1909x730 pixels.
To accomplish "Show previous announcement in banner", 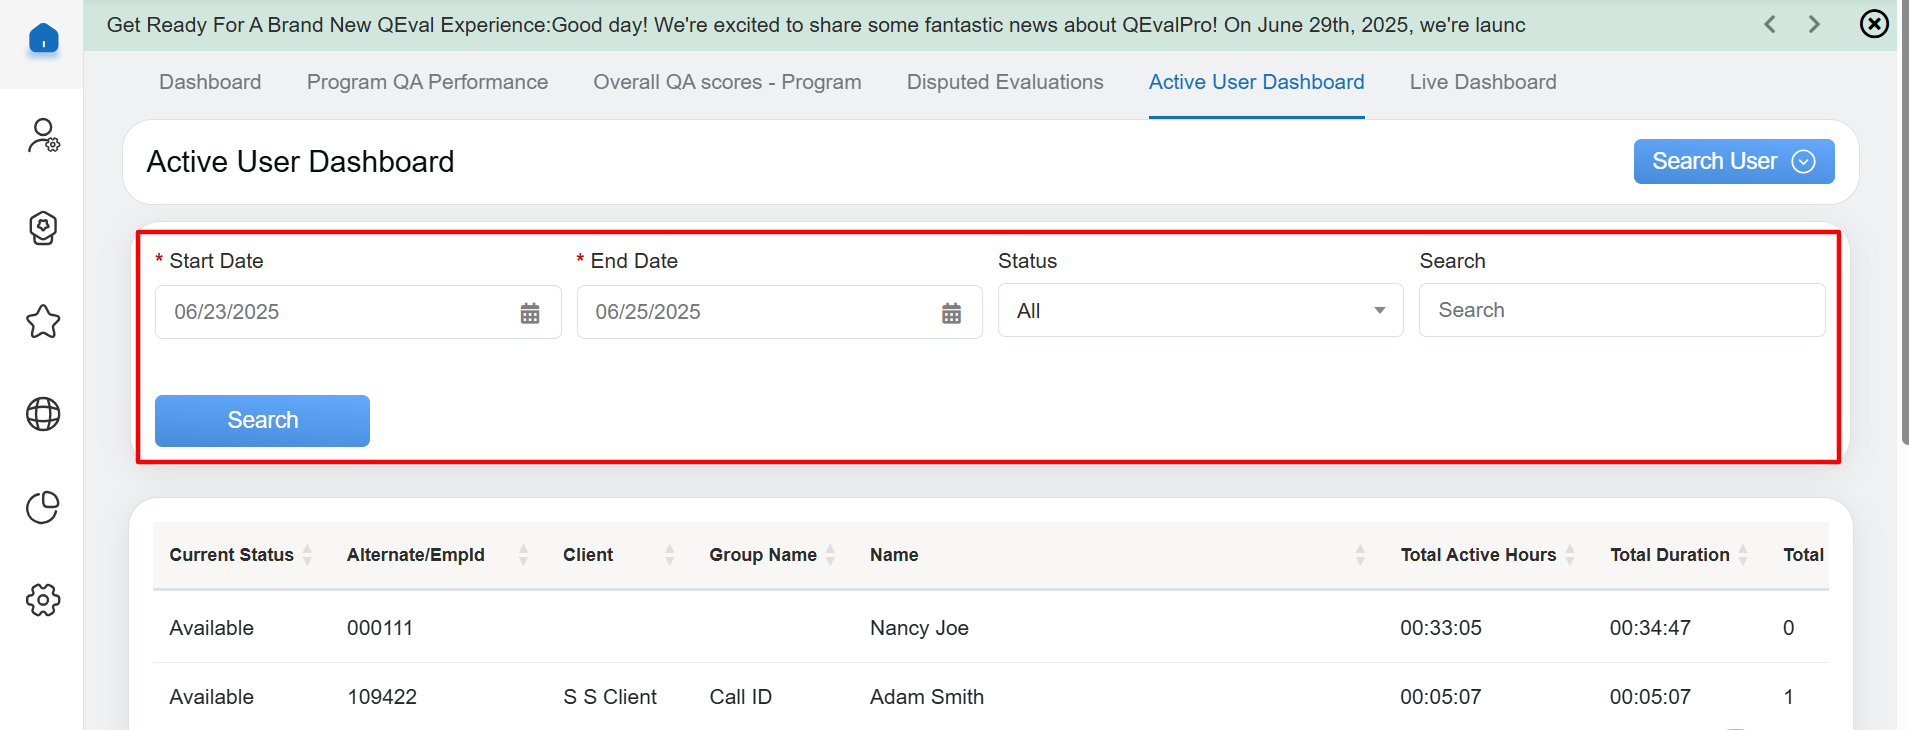I will pos(1770,24).
